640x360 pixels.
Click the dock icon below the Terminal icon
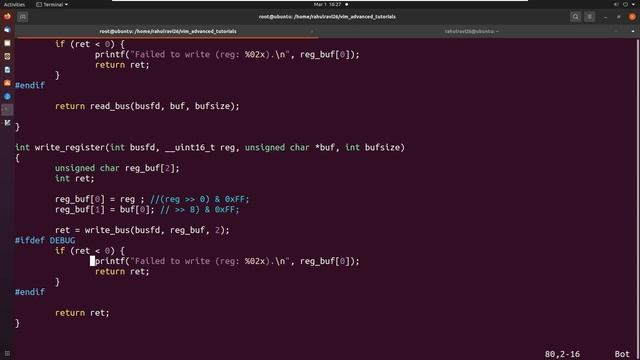pos(7,122)
